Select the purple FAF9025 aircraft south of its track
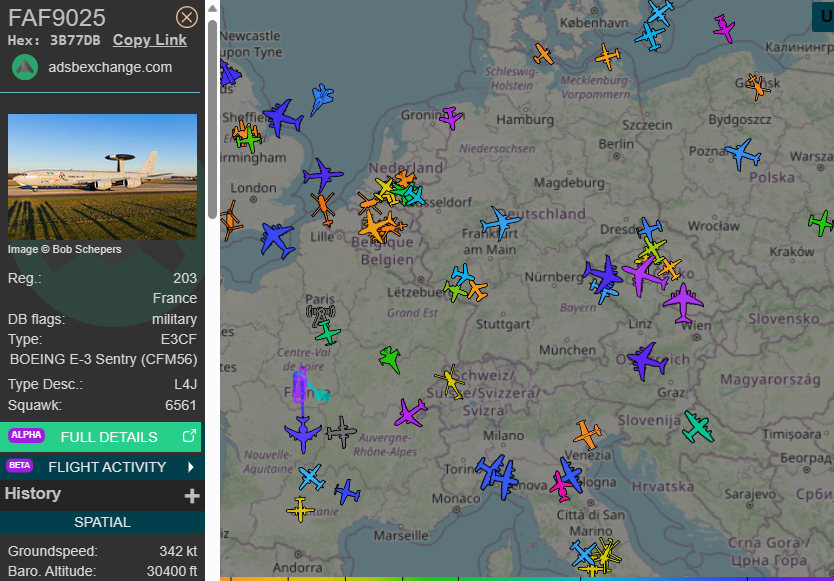Image resolution: width=834 pixels, height=581 pixels. [303, 434]
